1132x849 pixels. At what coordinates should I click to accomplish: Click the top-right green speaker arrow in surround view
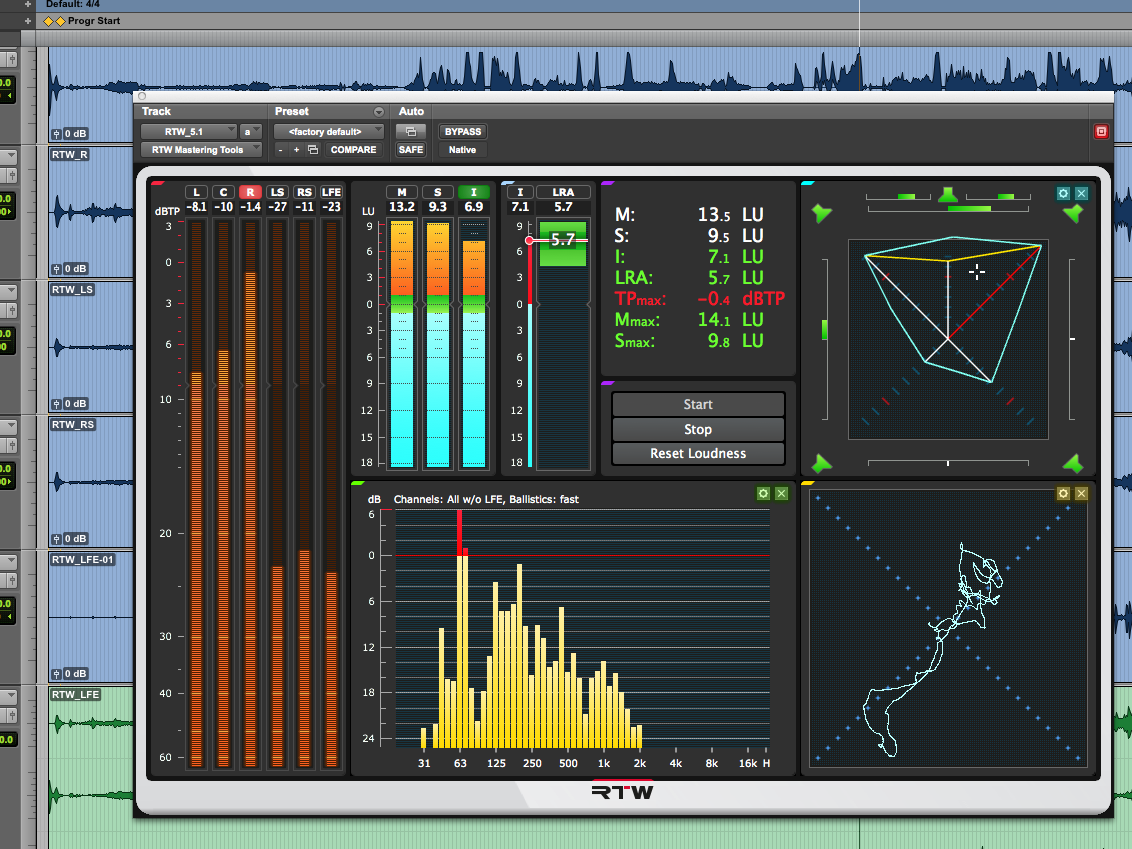coord(1074,213)
